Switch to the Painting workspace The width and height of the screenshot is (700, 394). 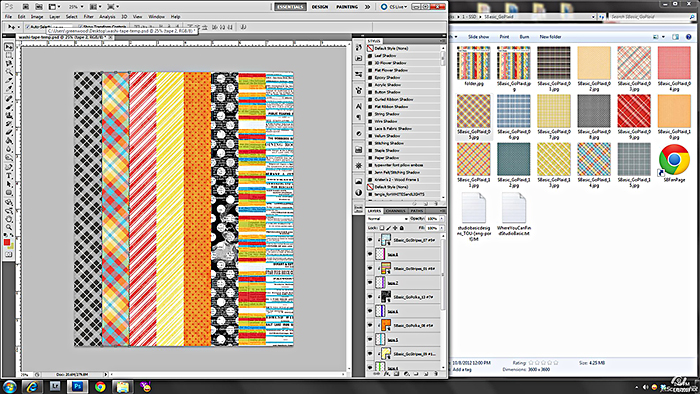click(347, 7)
